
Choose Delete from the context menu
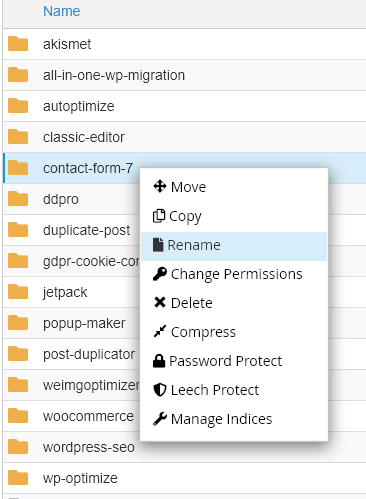pos(234,303)
